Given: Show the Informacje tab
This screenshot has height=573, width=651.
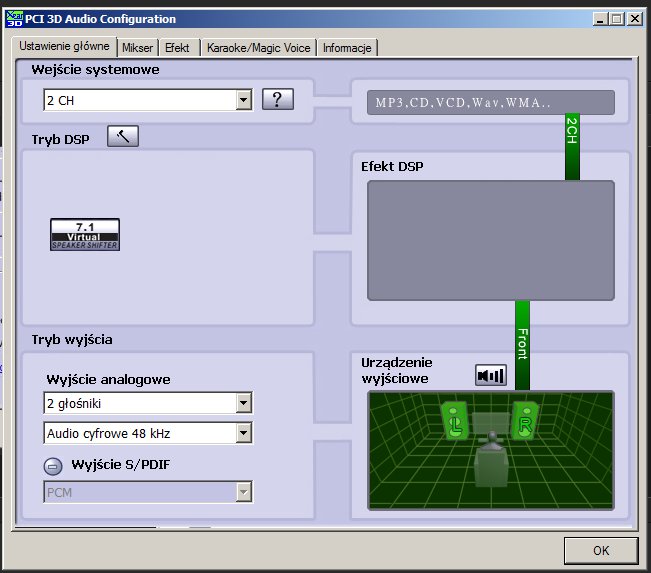Looking at the screenshot, I should [x=347, y=48].
